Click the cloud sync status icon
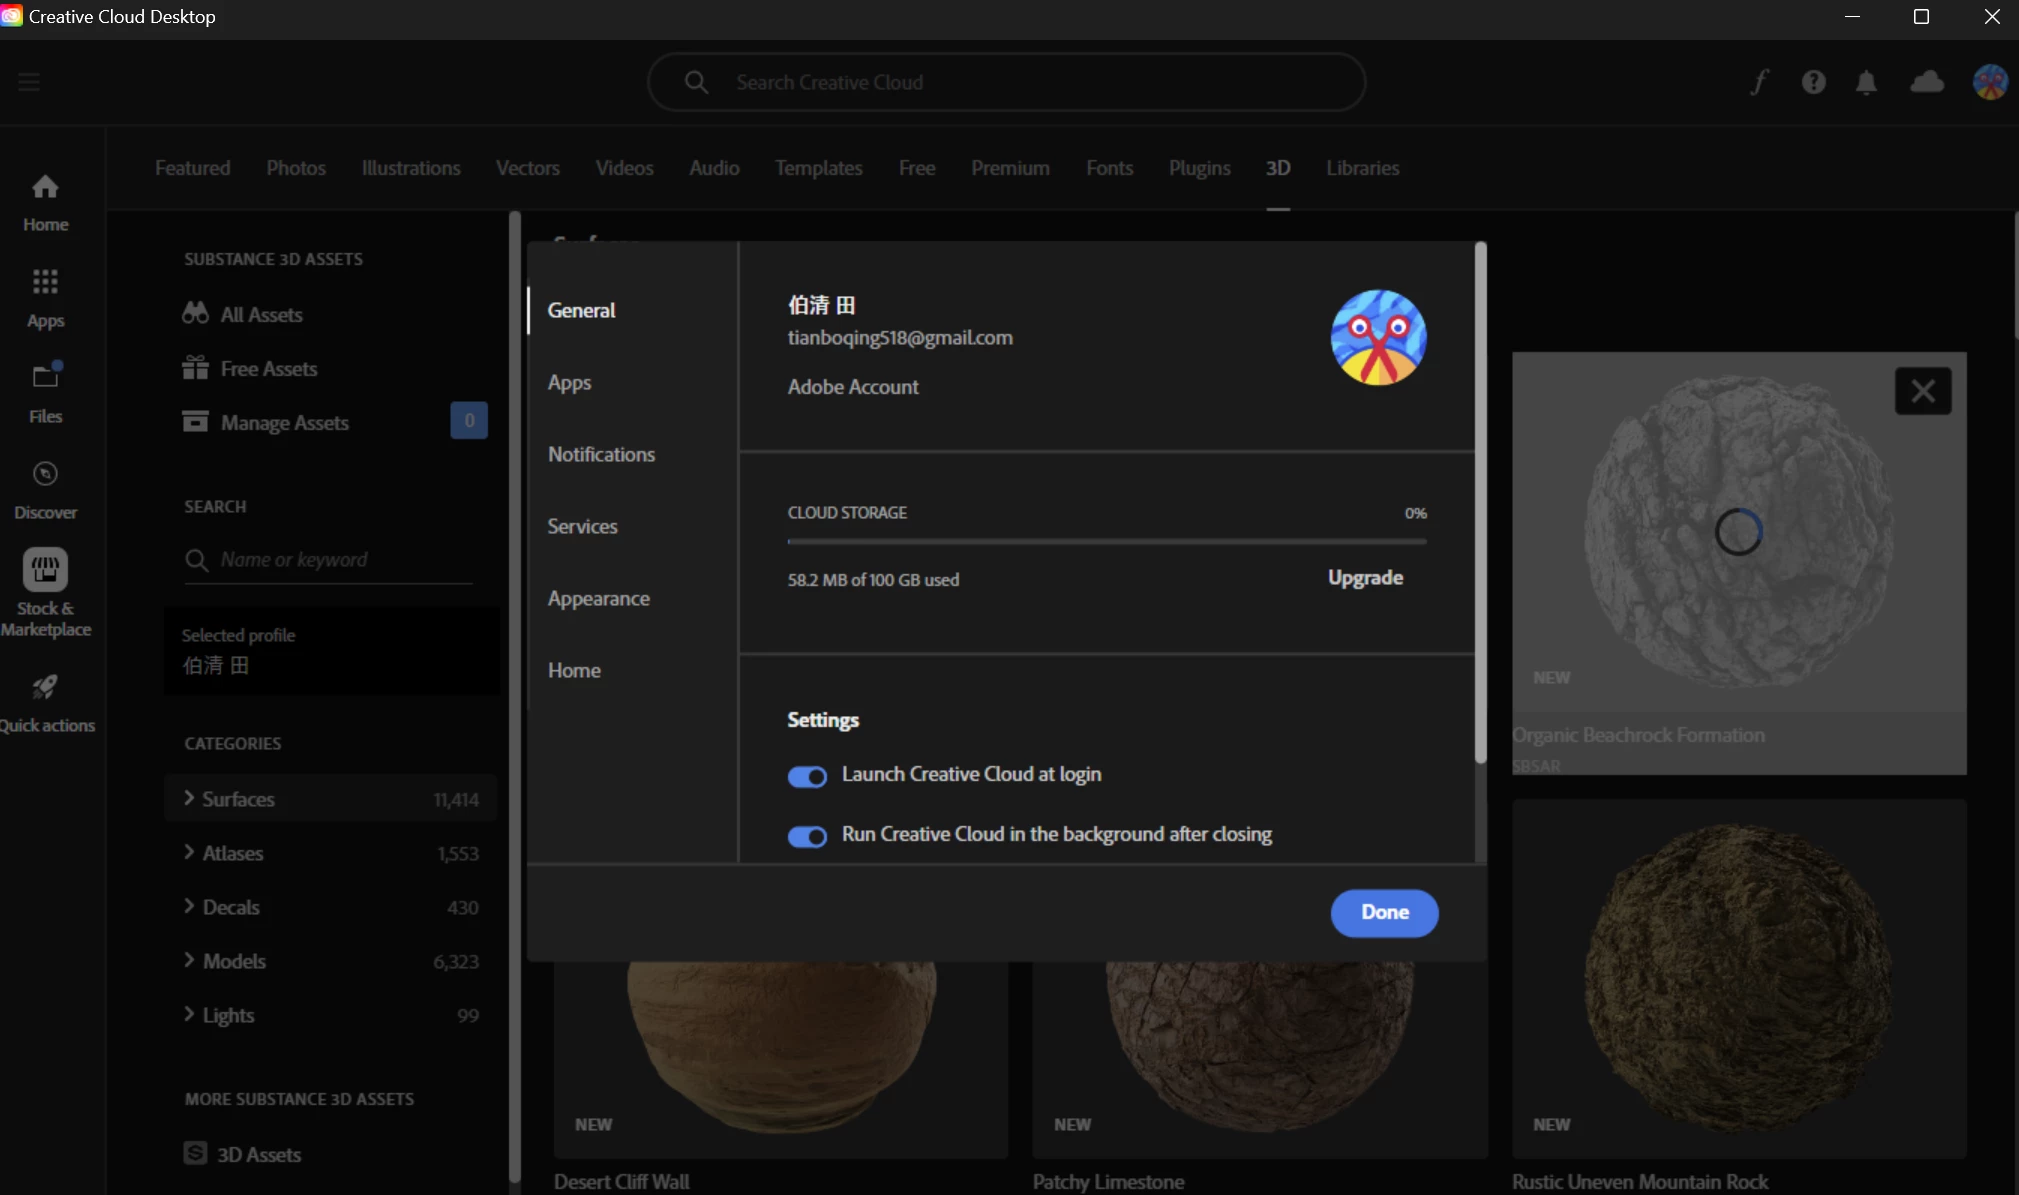Image resolution: width=2019 pixels, height=1195 pixels. [1927, 82]
